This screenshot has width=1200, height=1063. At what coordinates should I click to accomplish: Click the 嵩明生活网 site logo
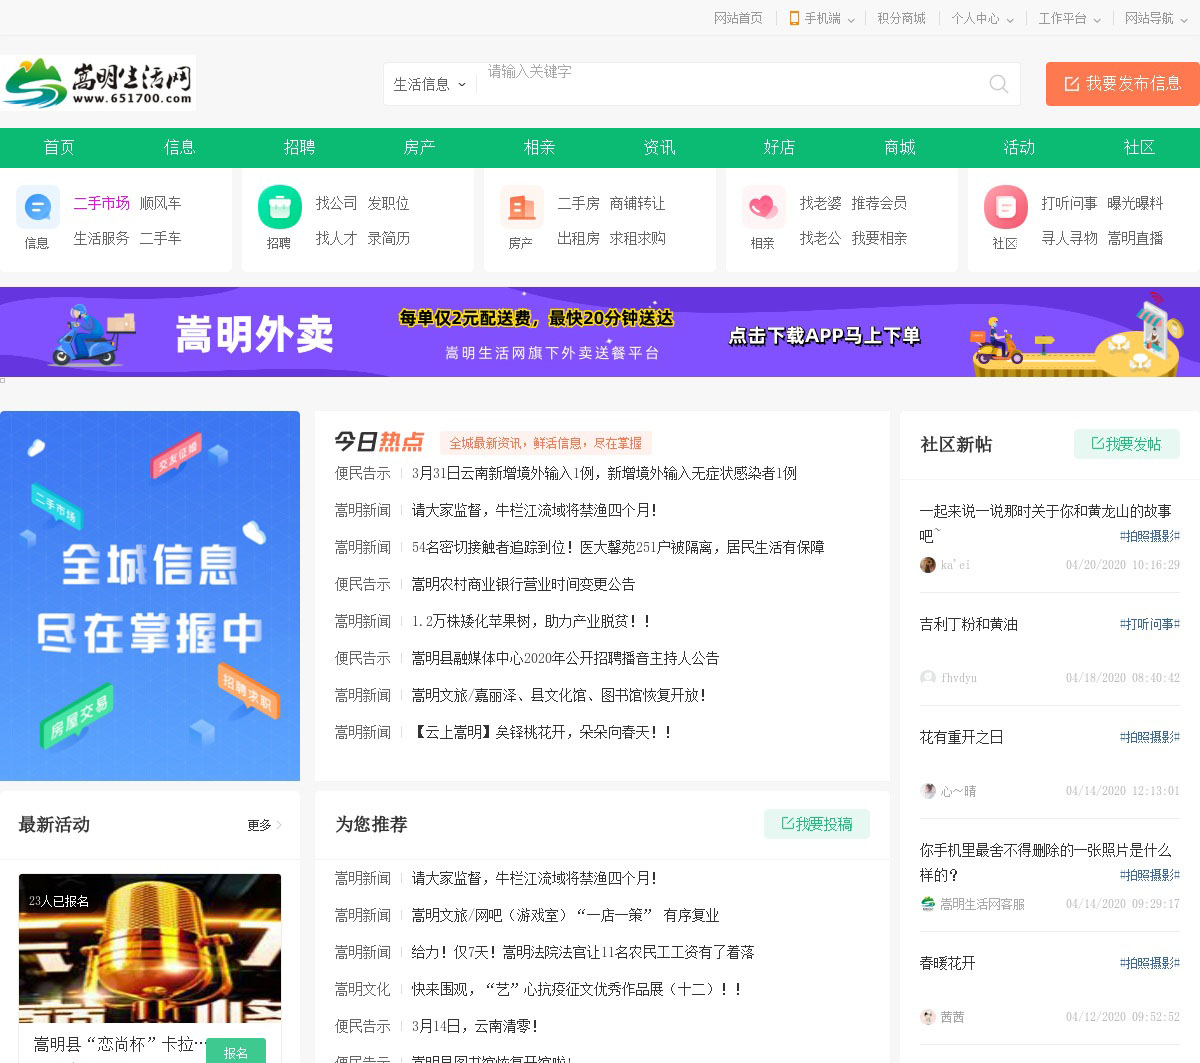pyautogui.click(x=98, y=82)
